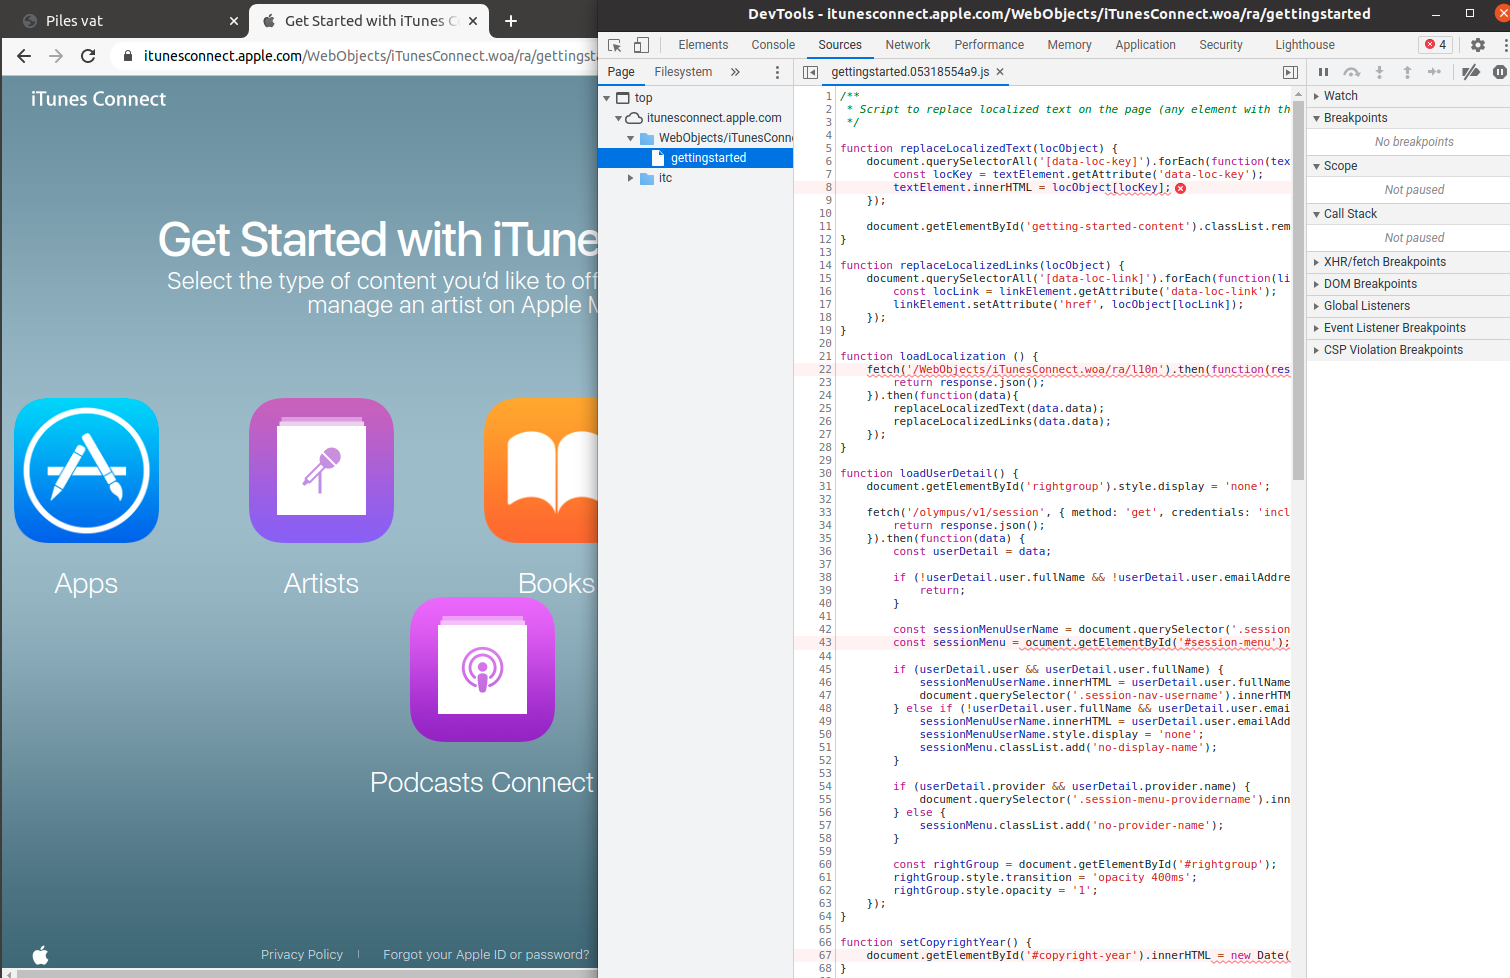Viewport: 1510px width, 978px height.
Task: Click the step out debugger icon
Action: [x=1407, y=72]
